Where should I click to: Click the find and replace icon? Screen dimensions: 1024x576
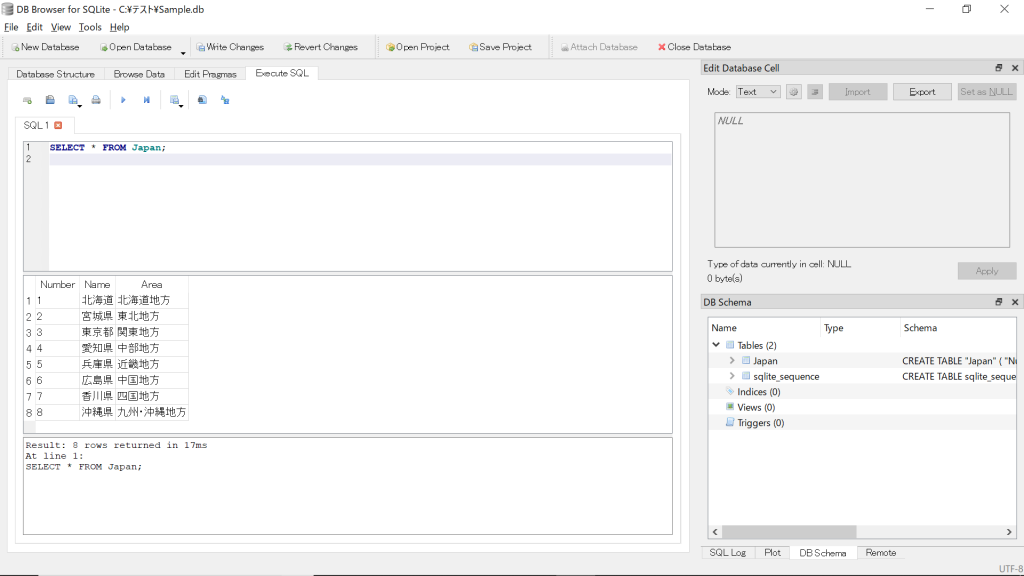pos(225,100)
